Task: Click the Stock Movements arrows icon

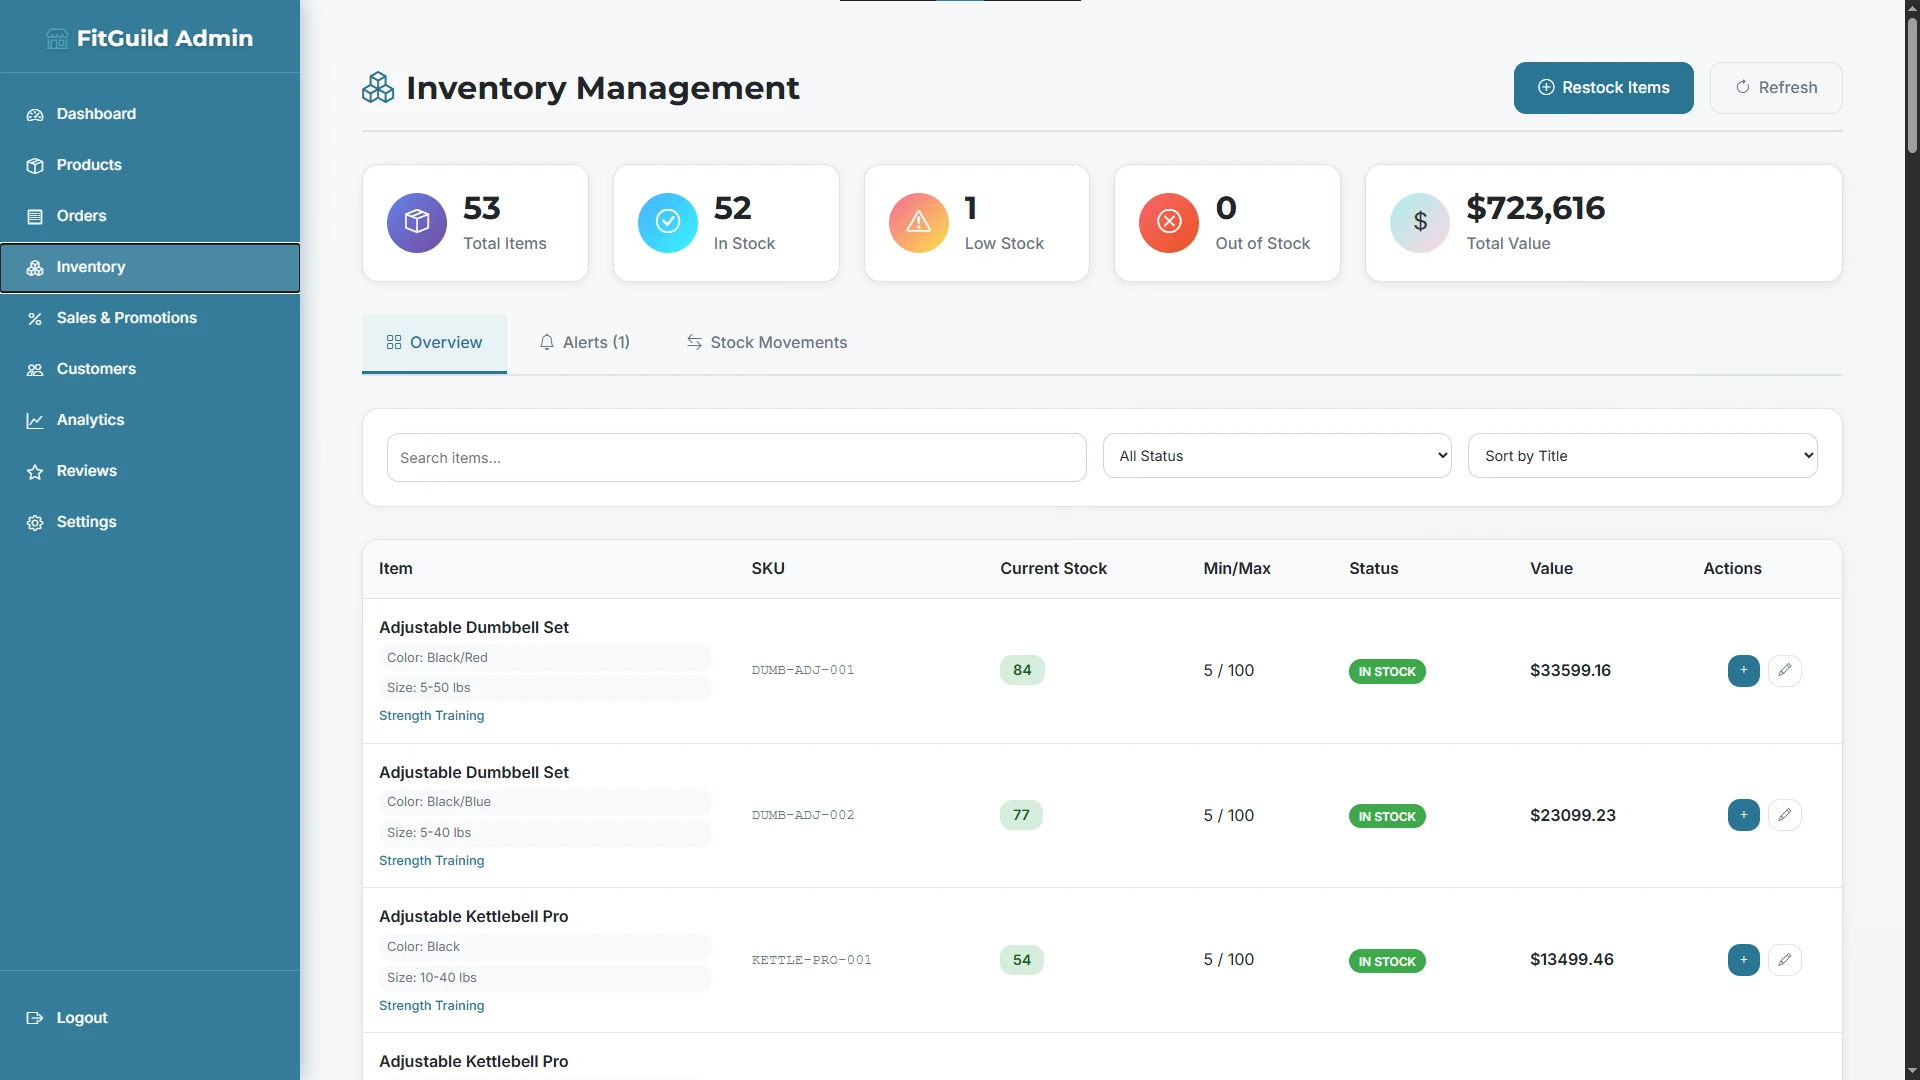Action: pos(694,343)
